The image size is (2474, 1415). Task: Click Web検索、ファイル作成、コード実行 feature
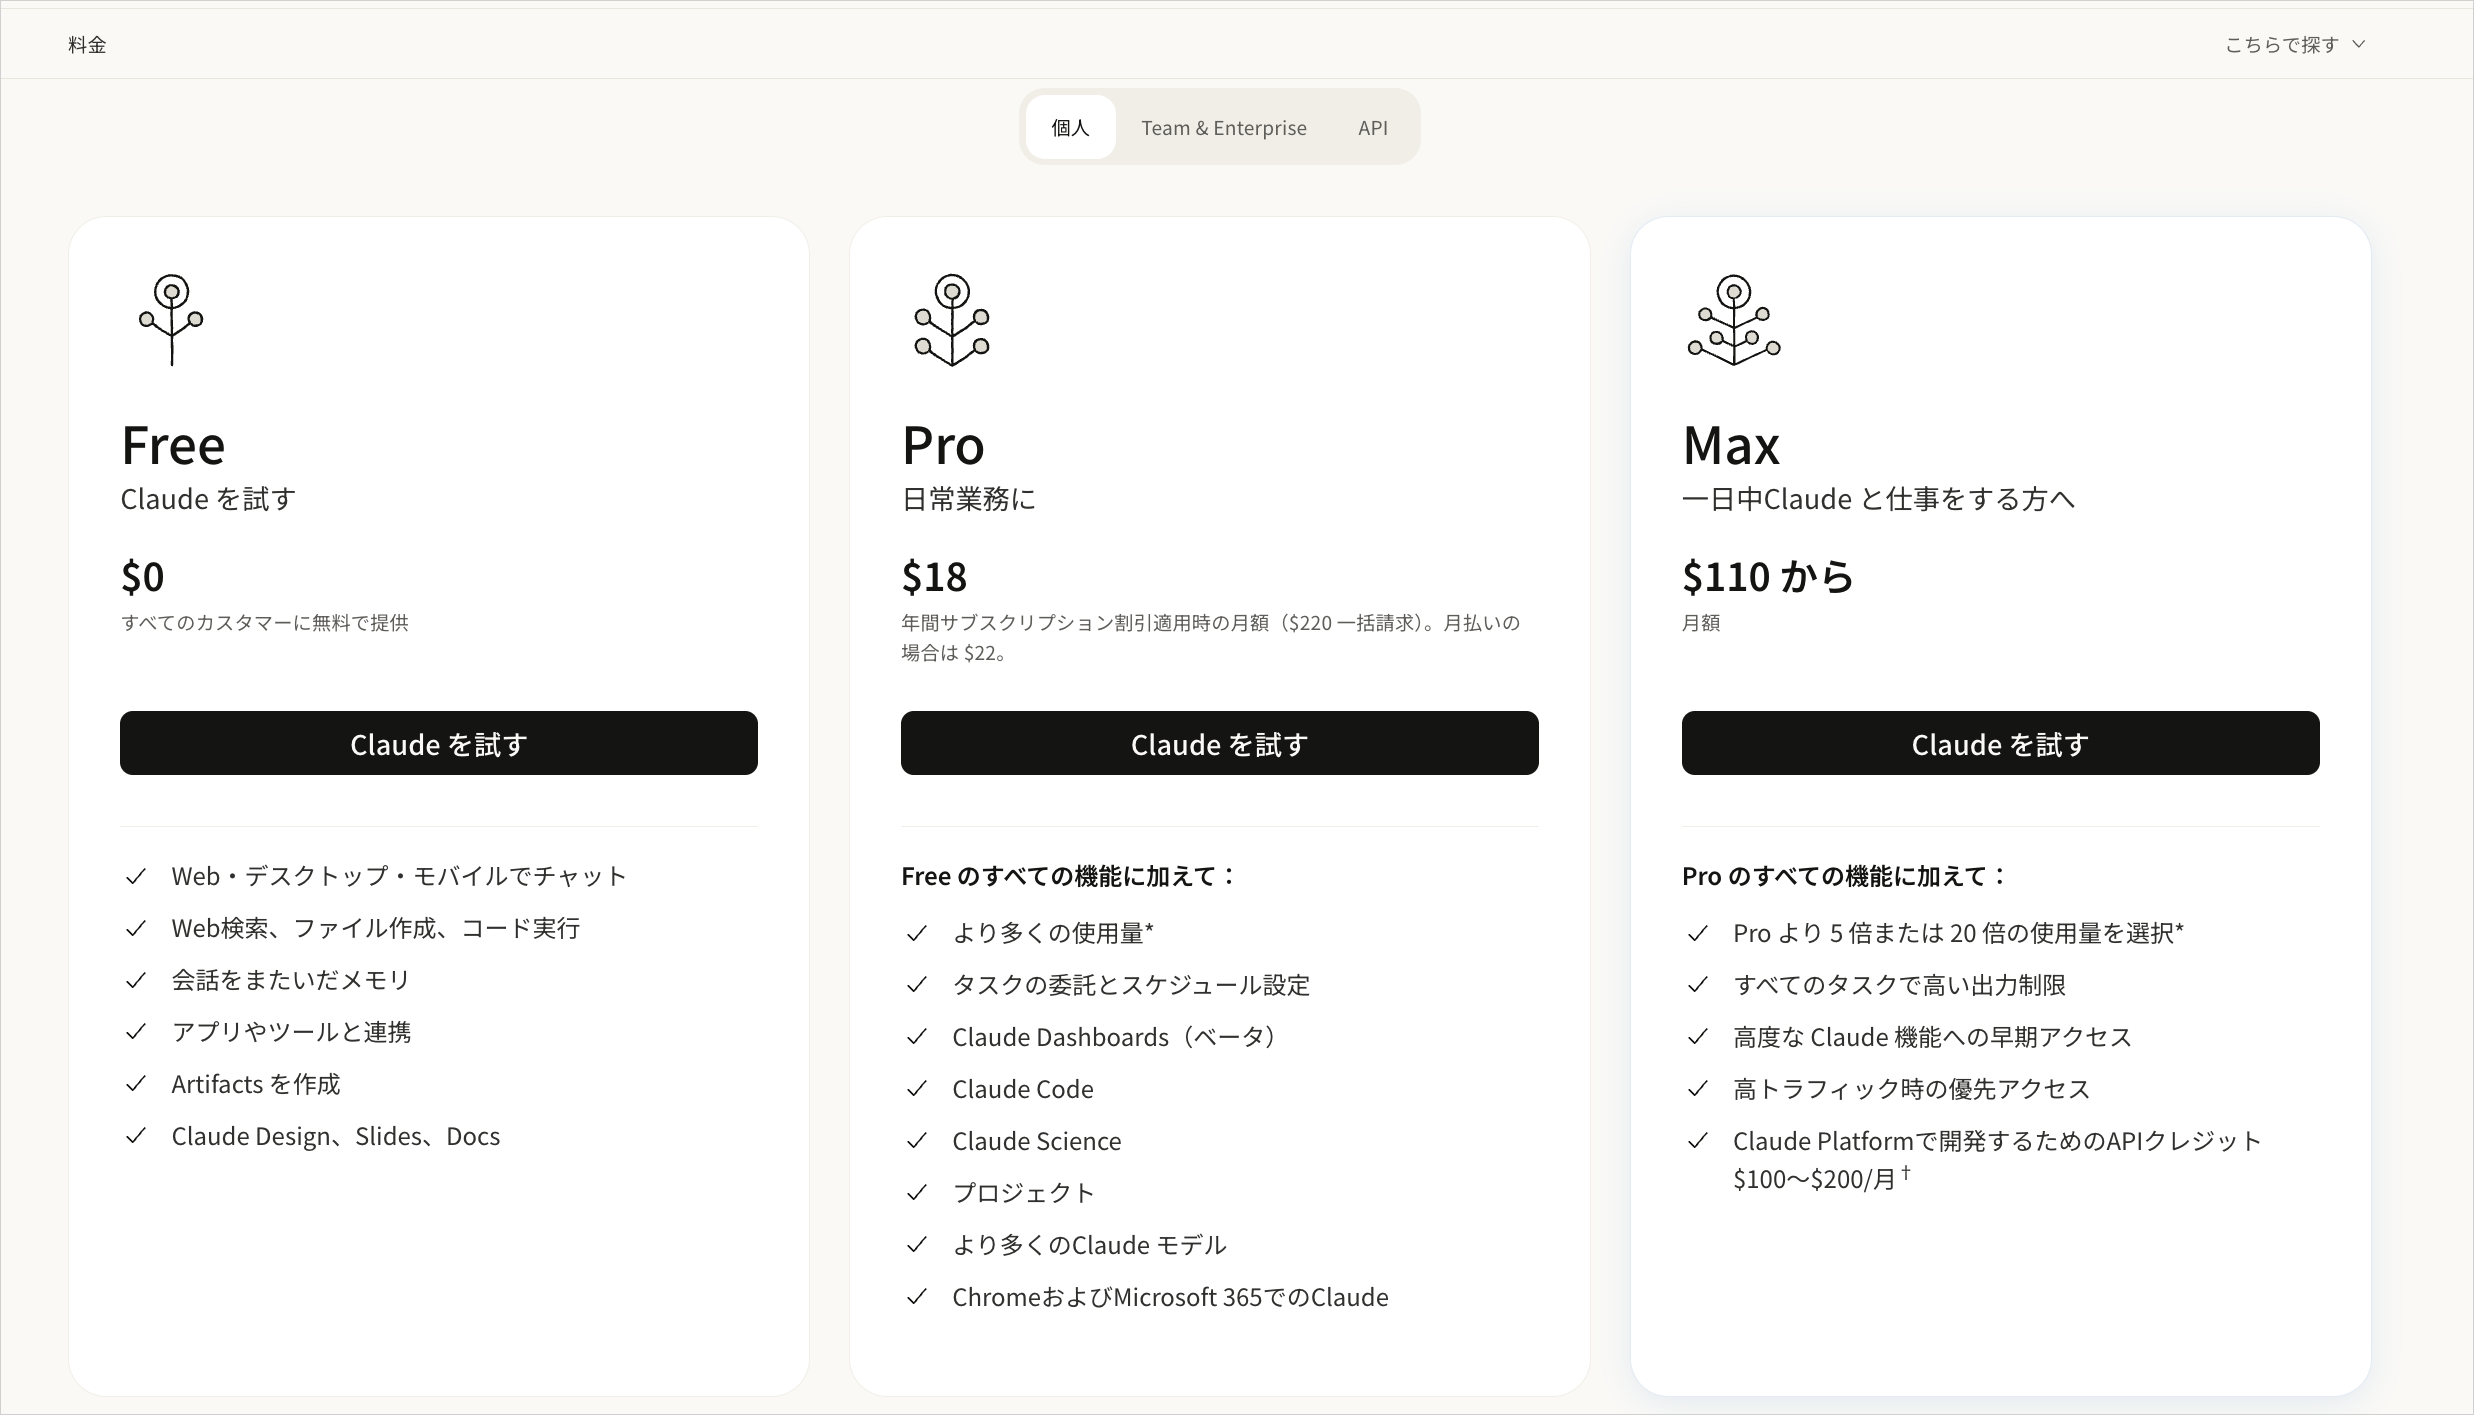click(376, 928)
